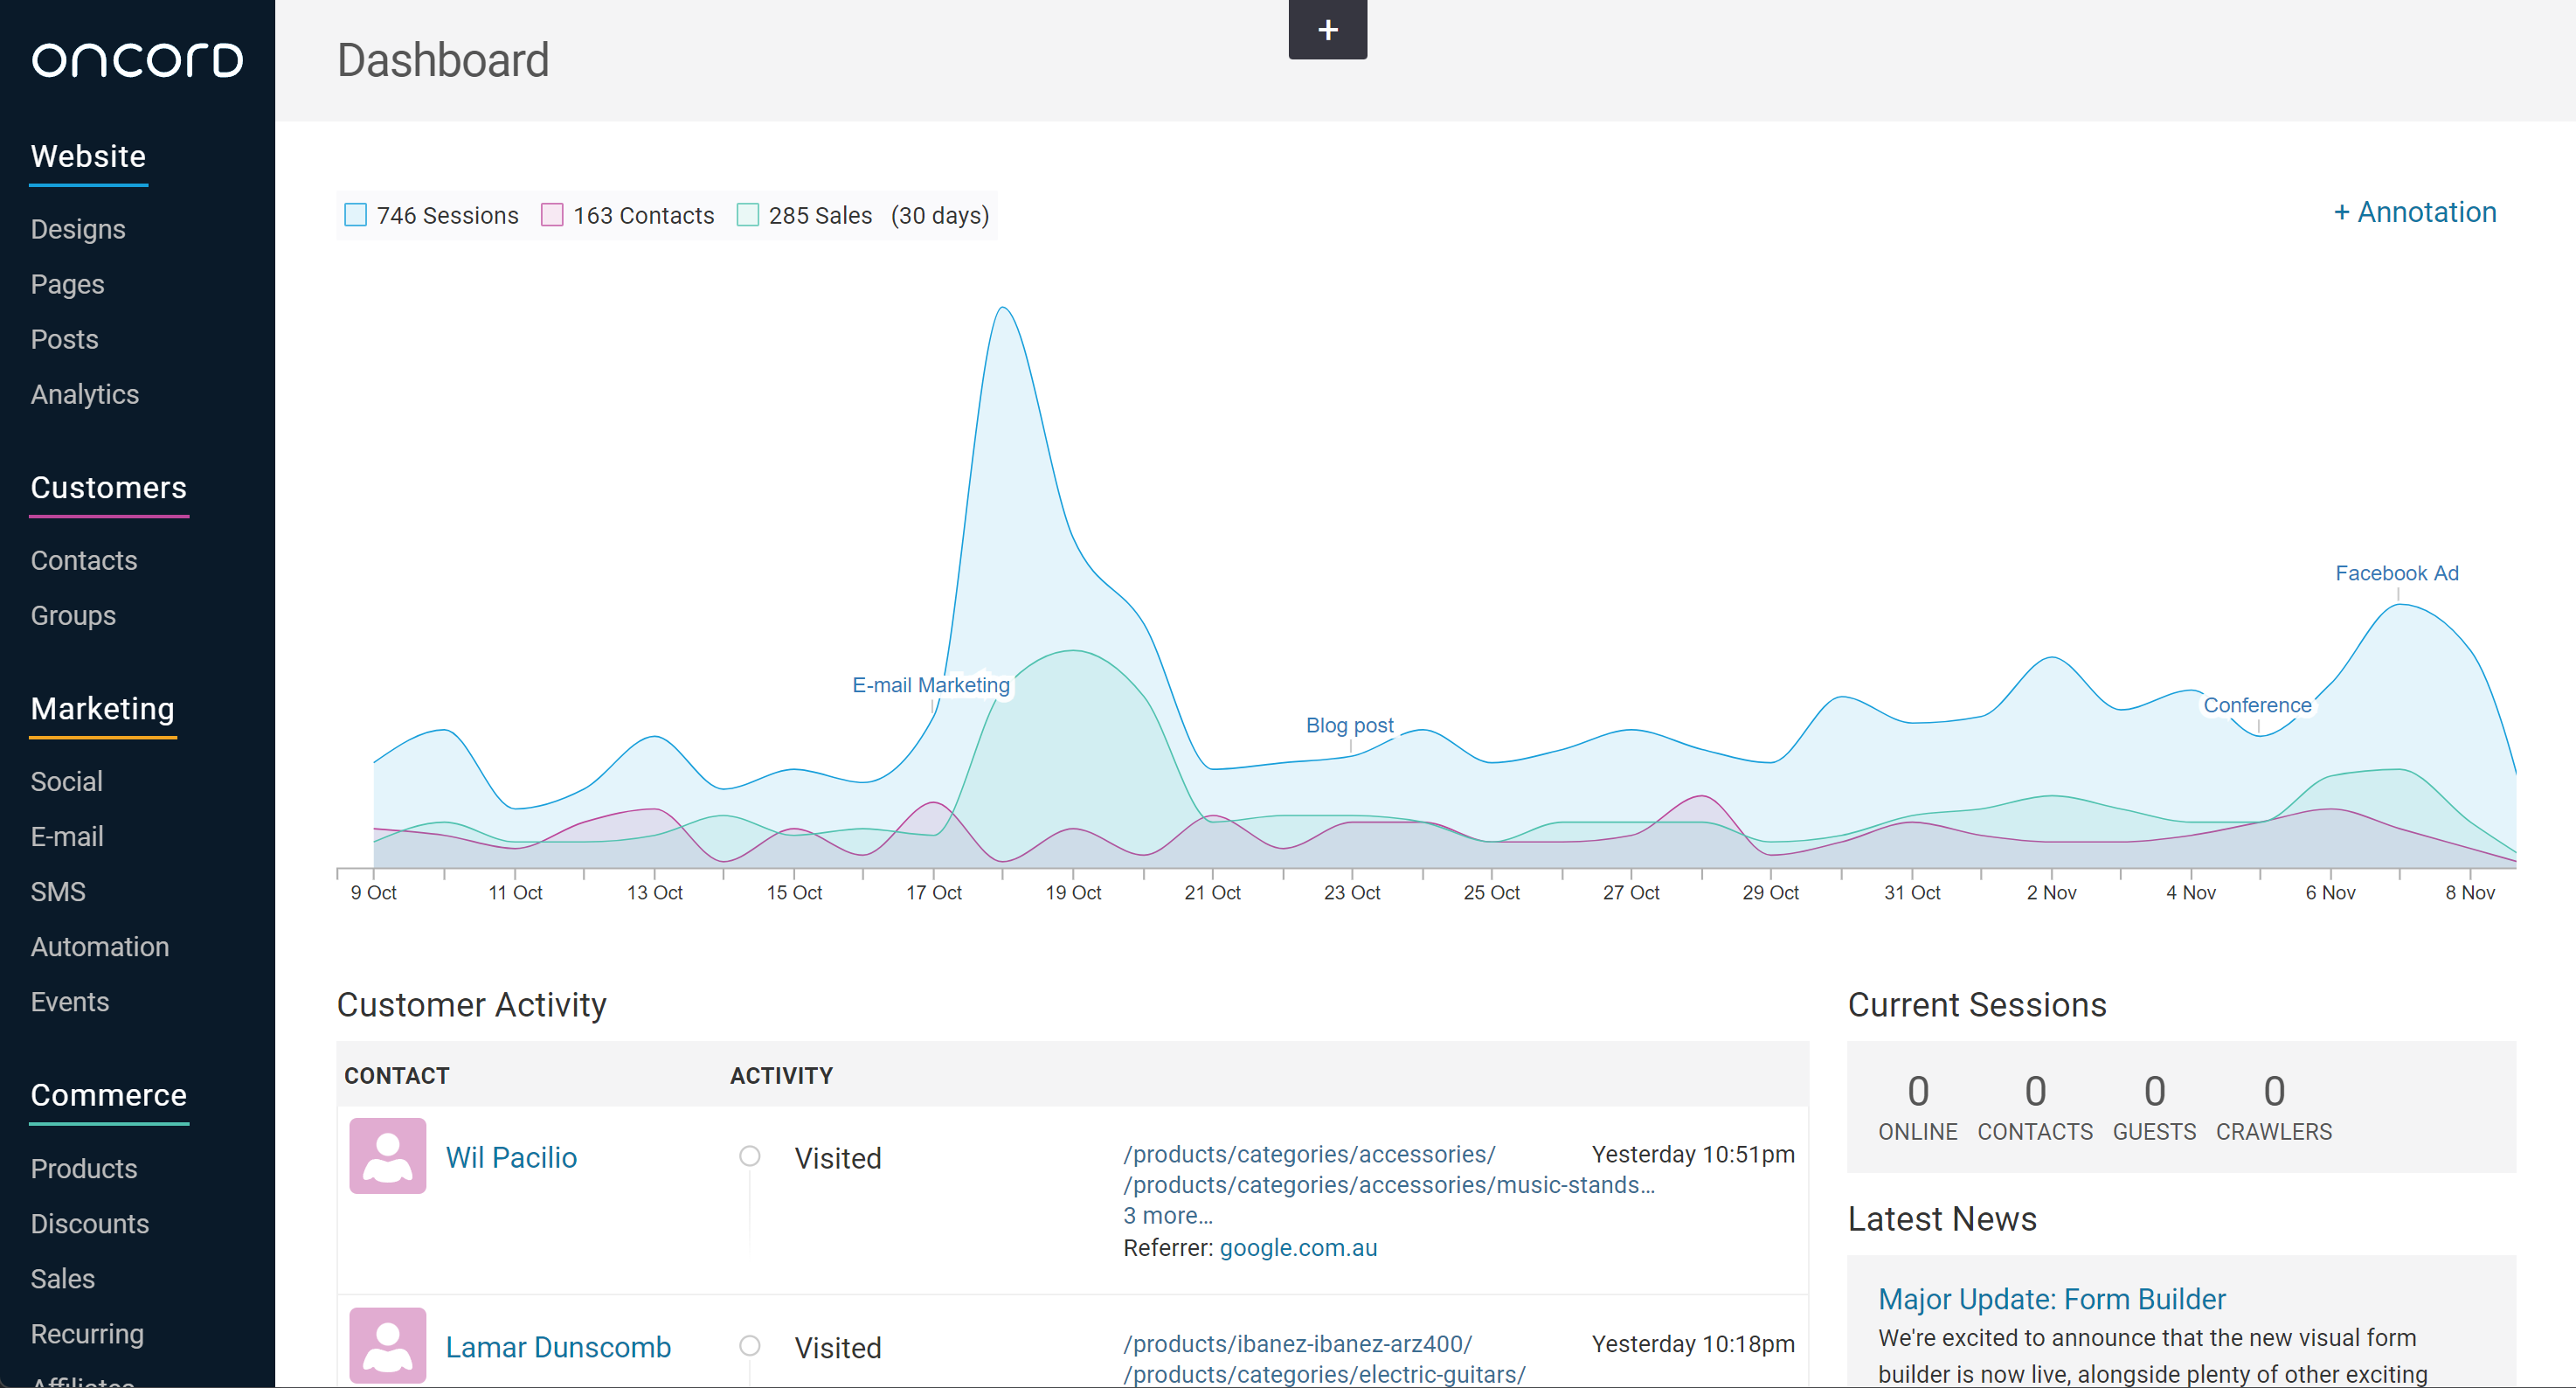Toggle the Sales series legend checkbox
This screenshot has height=1388, width=2576.
[747, 215]
